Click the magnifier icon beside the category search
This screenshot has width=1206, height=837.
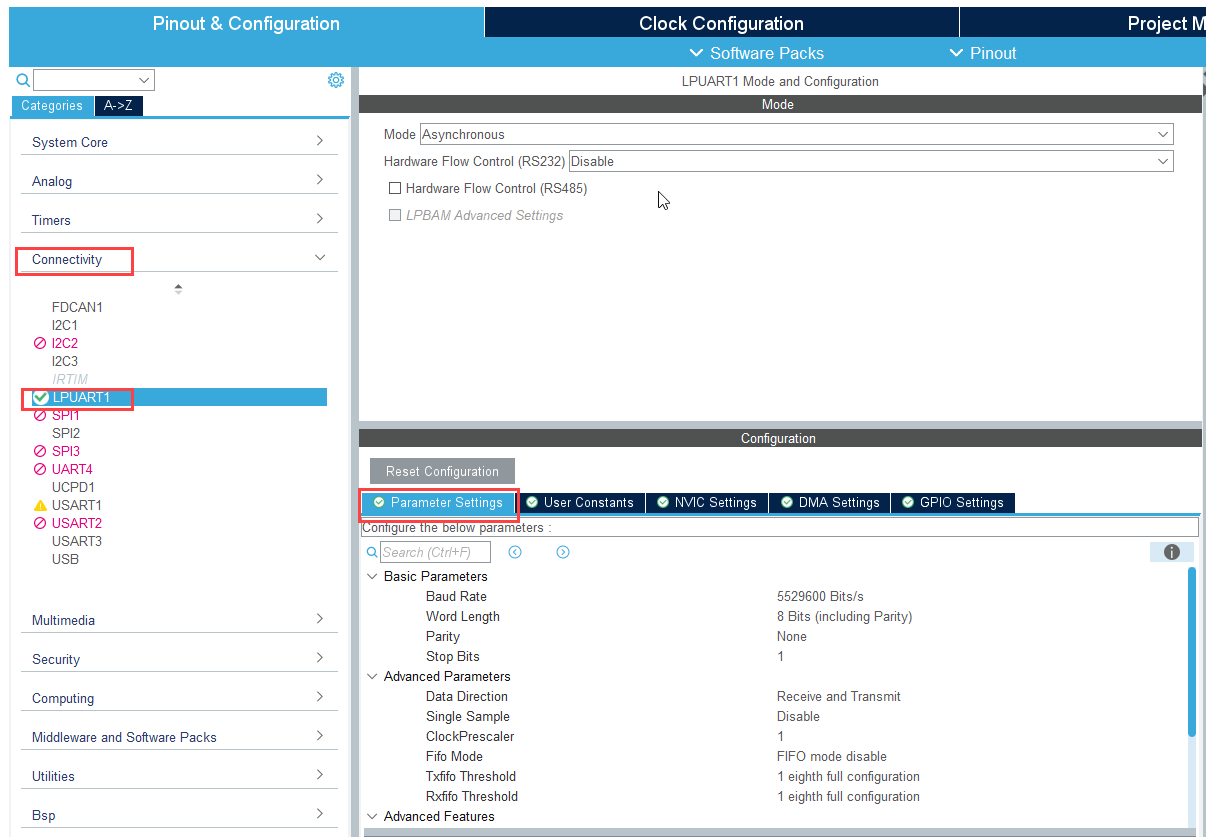click(23, 80)
